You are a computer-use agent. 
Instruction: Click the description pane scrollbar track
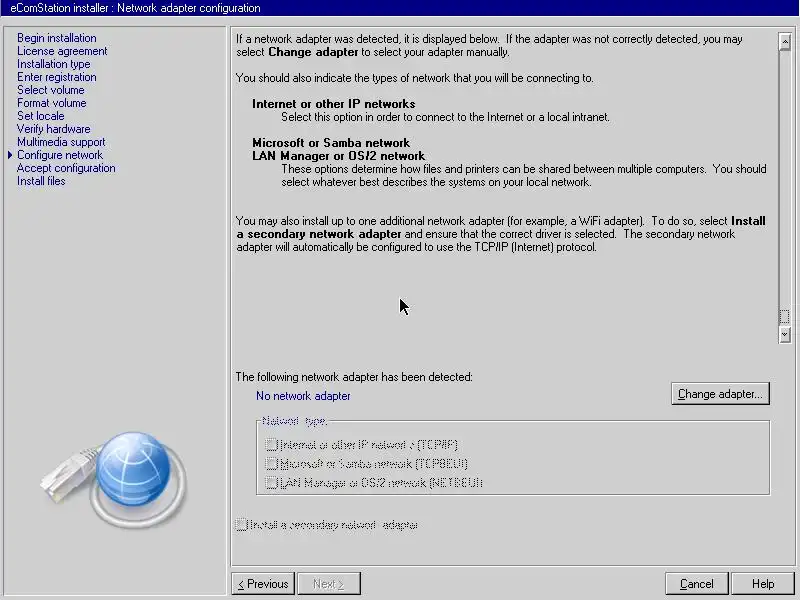point(785,179)
